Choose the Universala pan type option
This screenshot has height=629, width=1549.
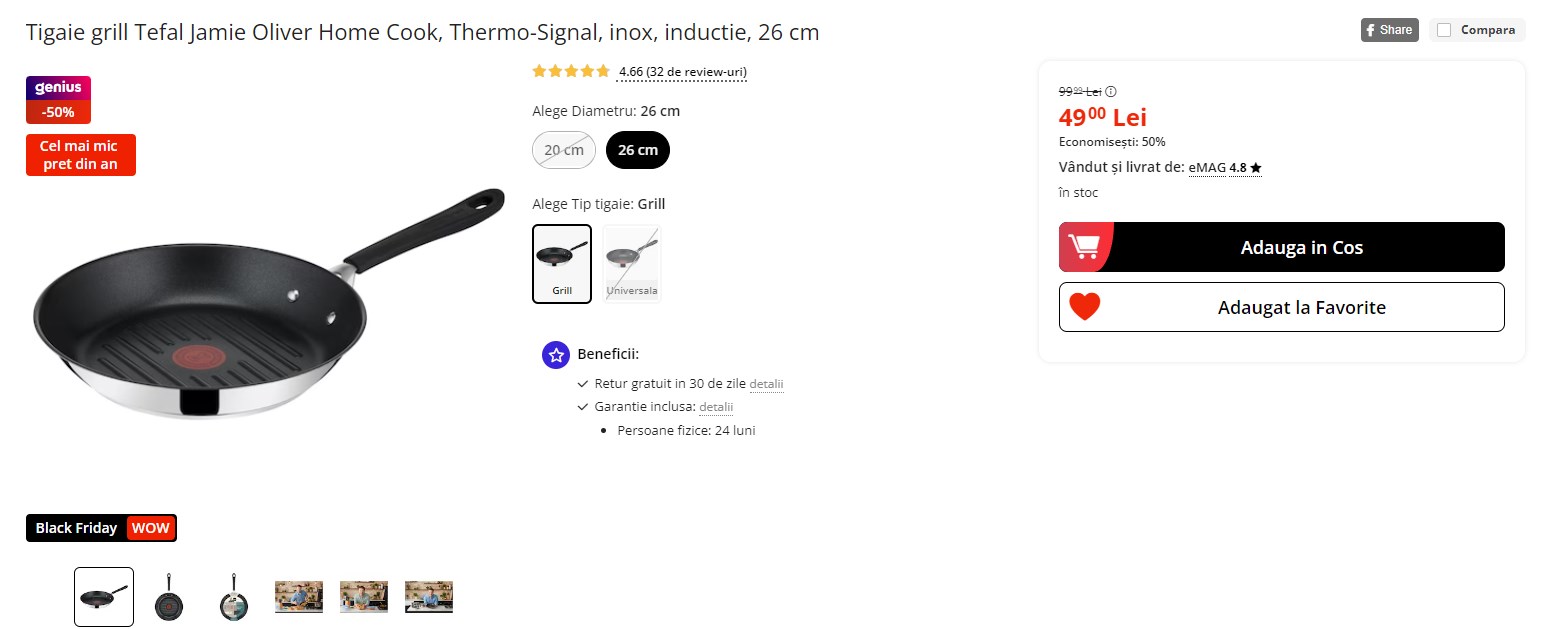pos(632,263)
